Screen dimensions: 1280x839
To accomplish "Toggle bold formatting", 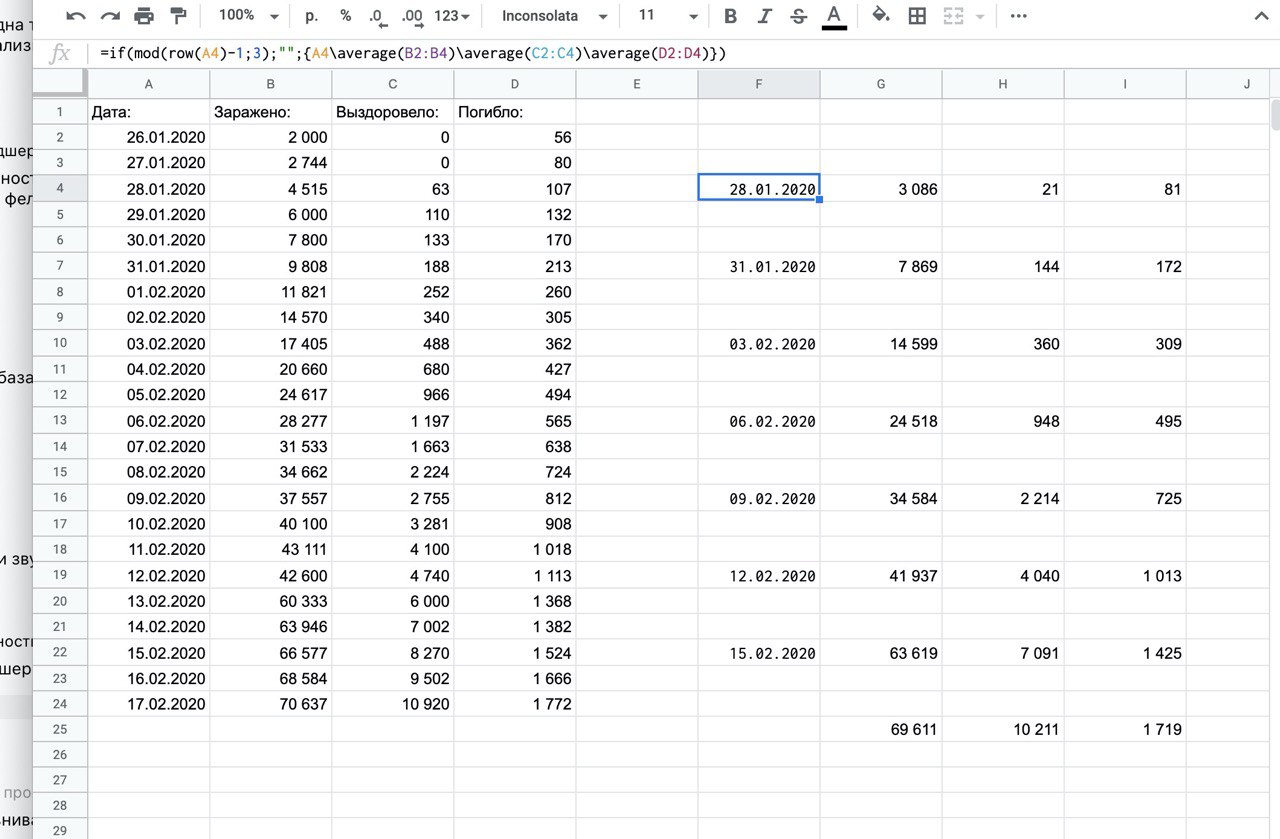I will (730, 16).
